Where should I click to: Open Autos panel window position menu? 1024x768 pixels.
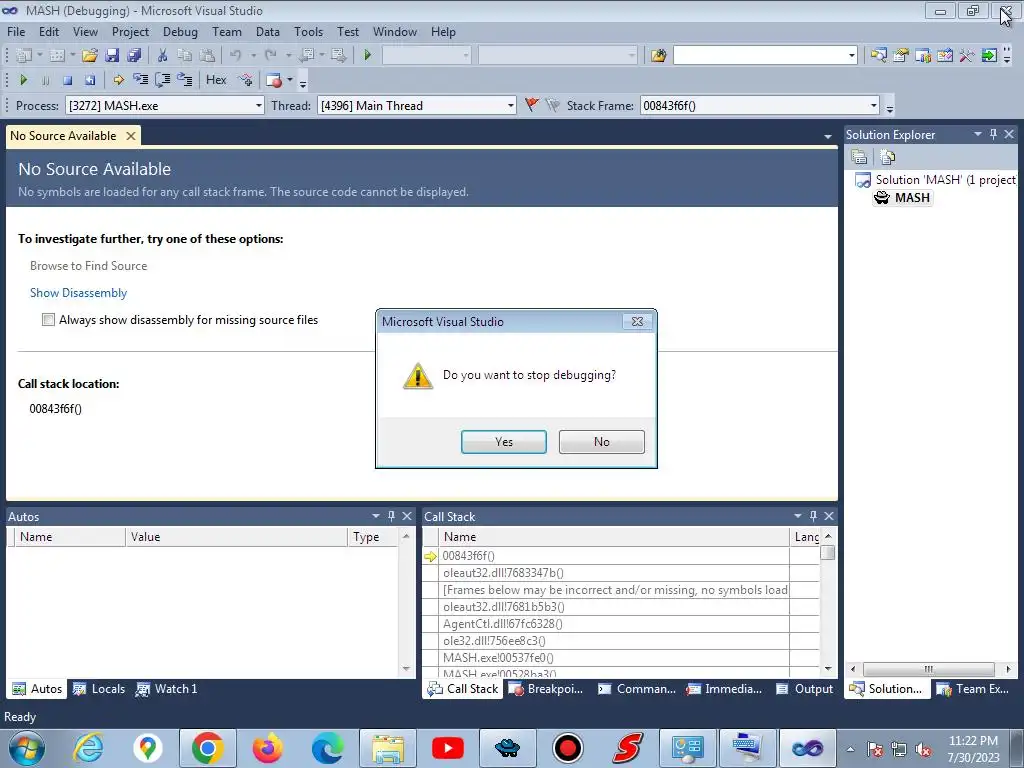point(376,516)
